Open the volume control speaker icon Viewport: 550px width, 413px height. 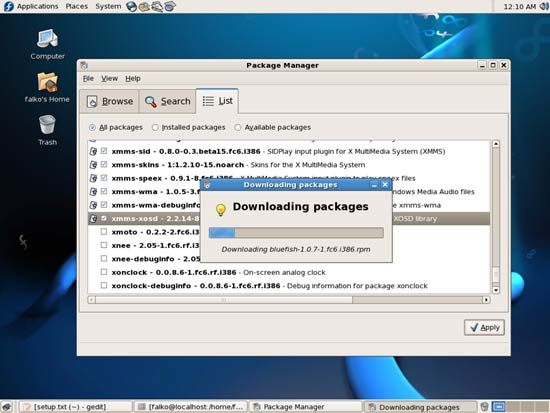pos(544,6)
